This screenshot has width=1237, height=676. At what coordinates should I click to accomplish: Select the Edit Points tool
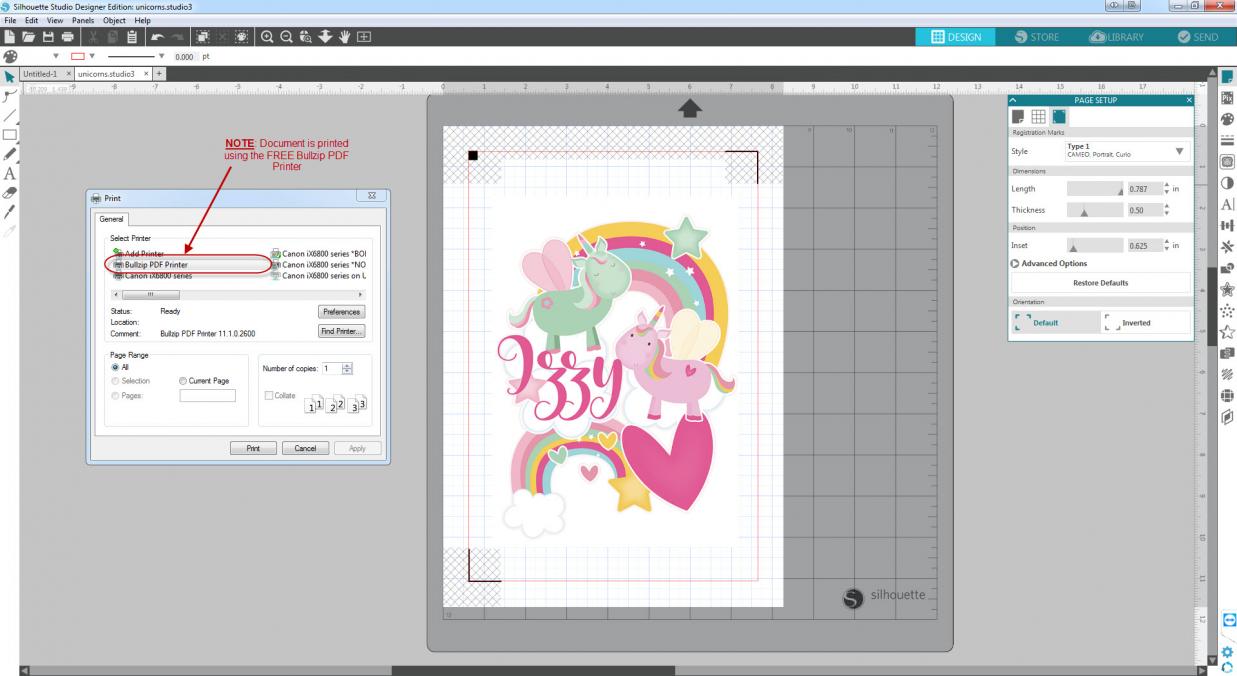coord(10,96)
